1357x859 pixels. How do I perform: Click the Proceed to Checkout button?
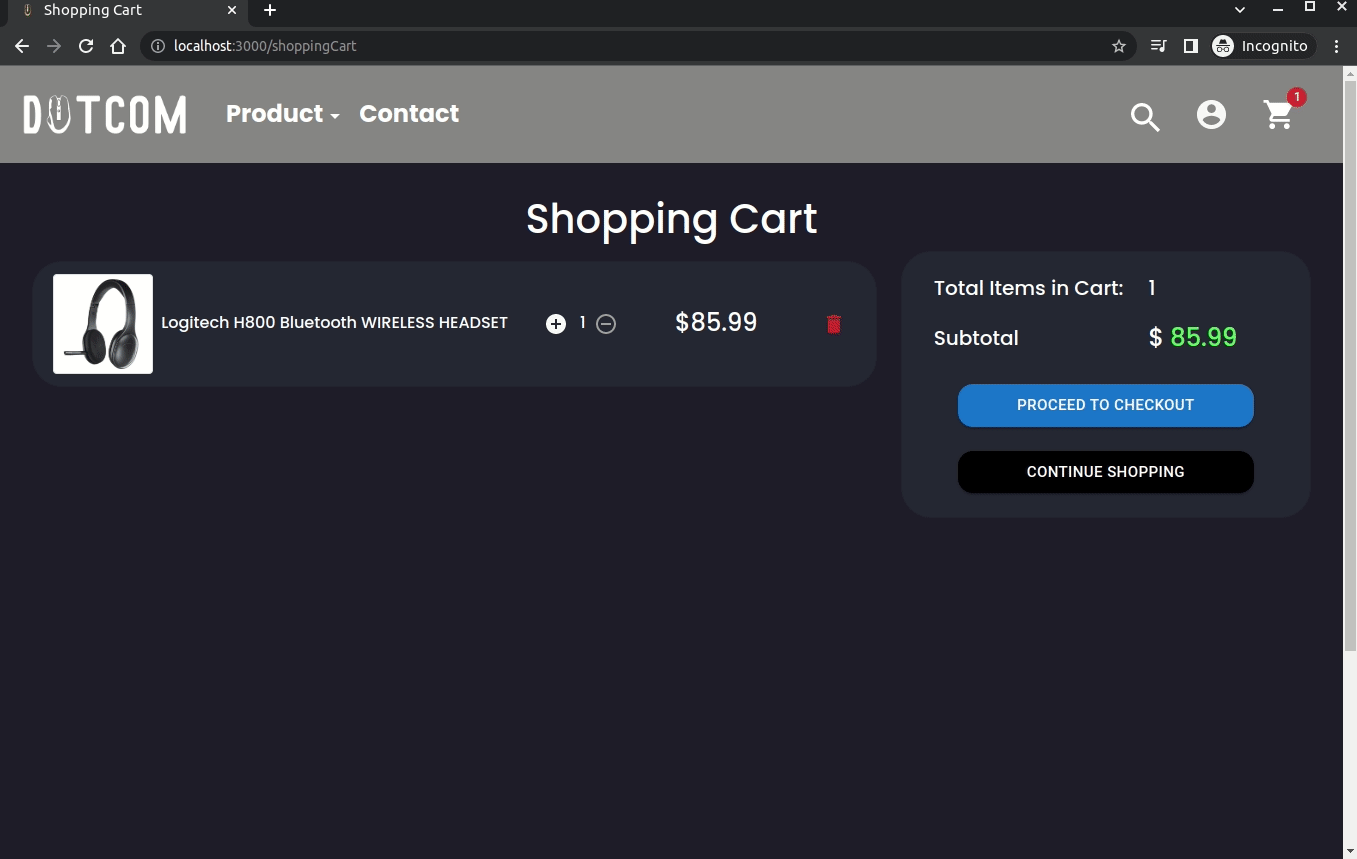pyautogui.click(x=1105, y=405)
